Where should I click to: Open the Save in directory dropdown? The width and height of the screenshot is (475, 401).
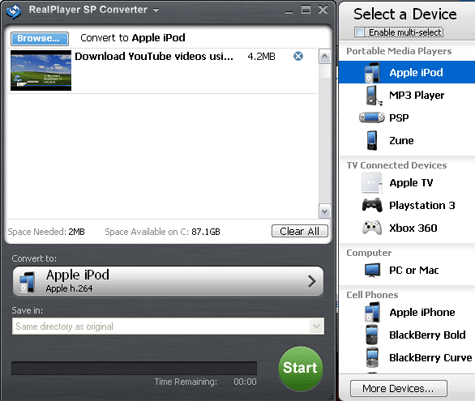tap(168, 326)
